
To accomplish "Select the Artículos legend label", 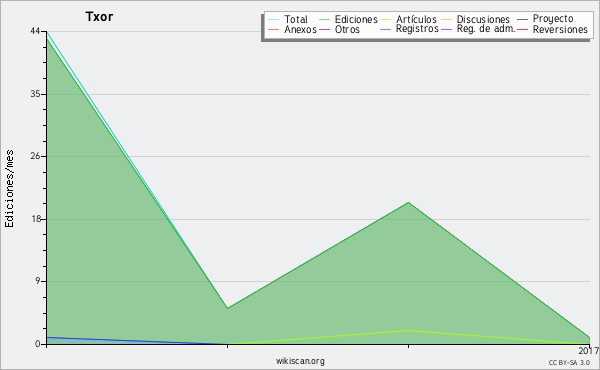I will [x=416, y=19].
